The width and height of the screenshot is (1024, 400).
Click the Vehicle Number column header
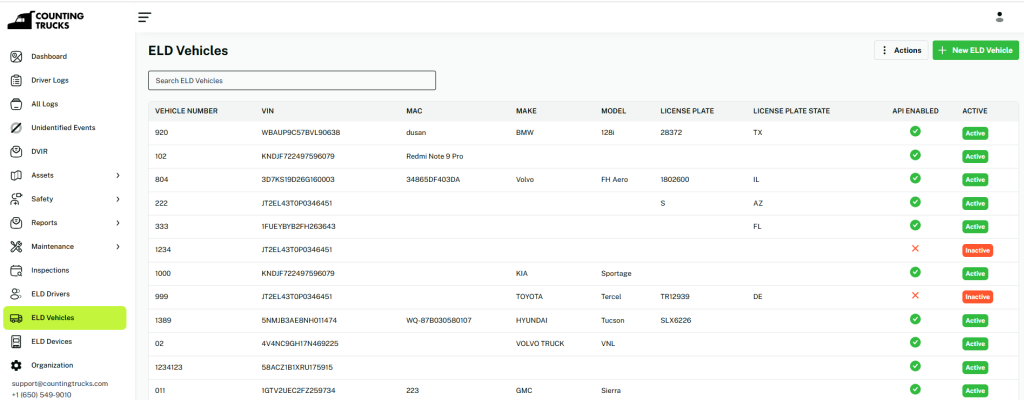point(186,110)
